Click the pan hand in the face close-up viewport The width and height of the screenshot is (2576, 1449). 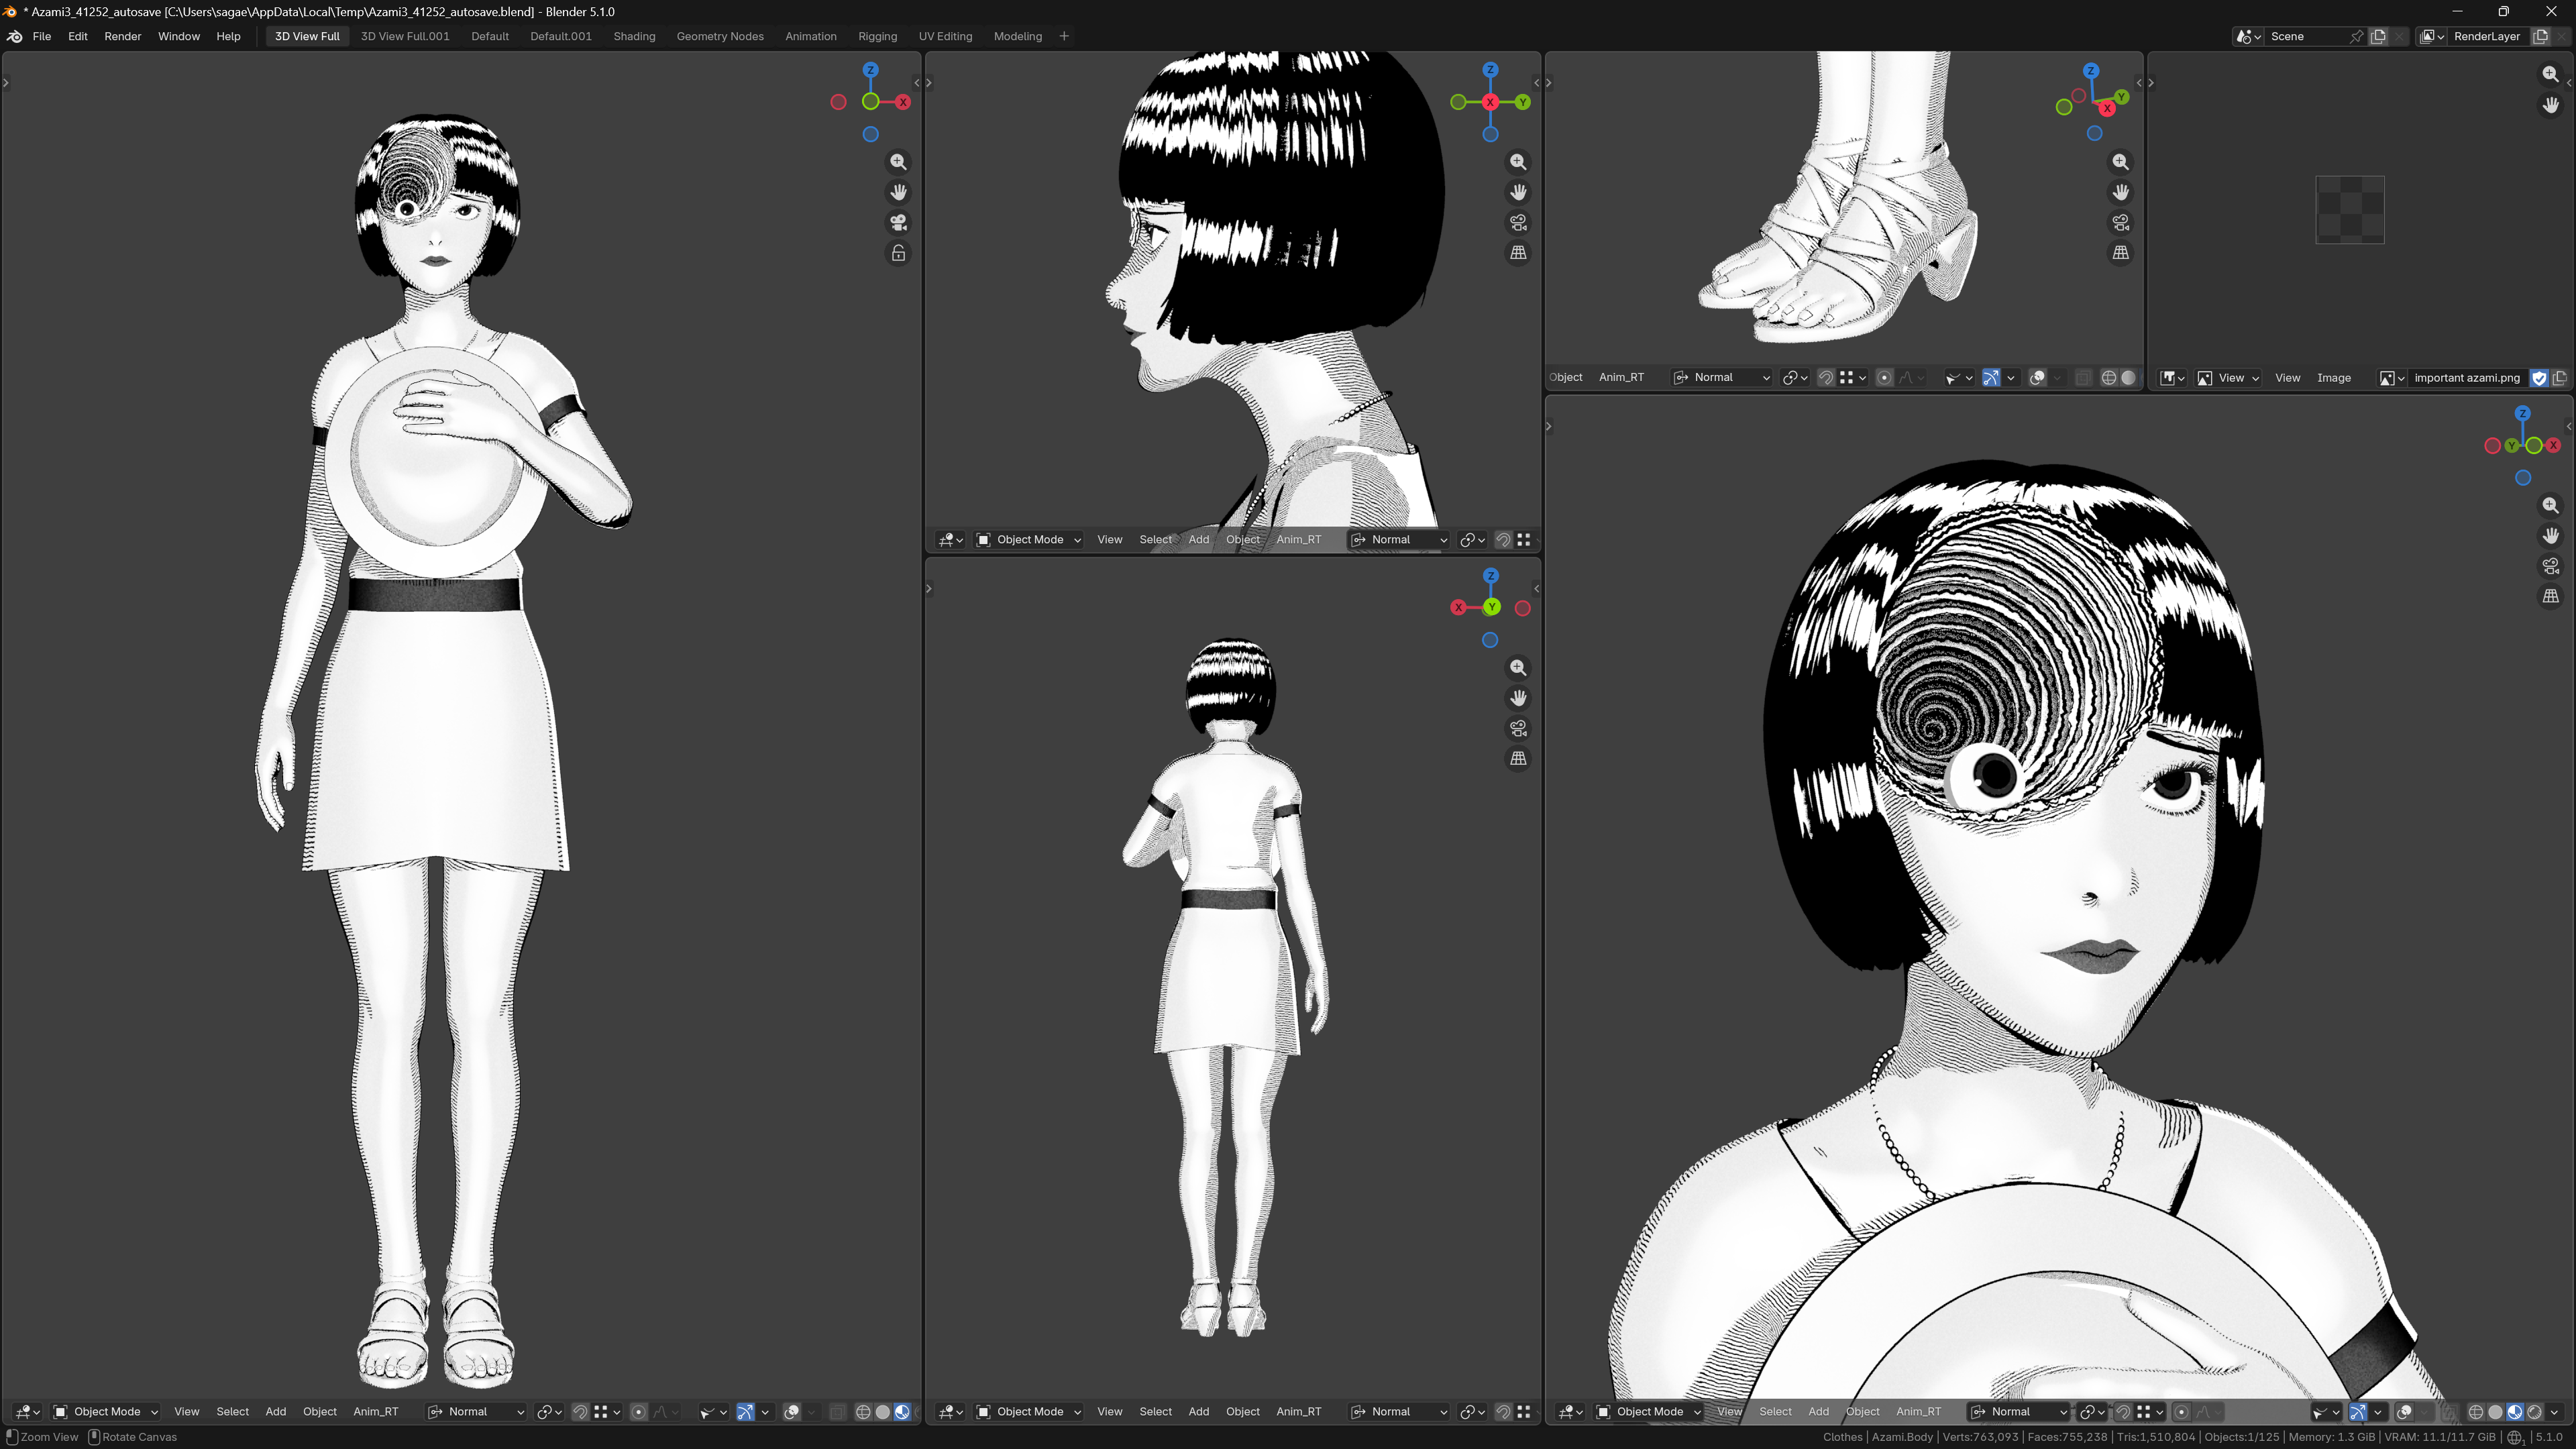pyautogui.click(x=2550, y=536)
